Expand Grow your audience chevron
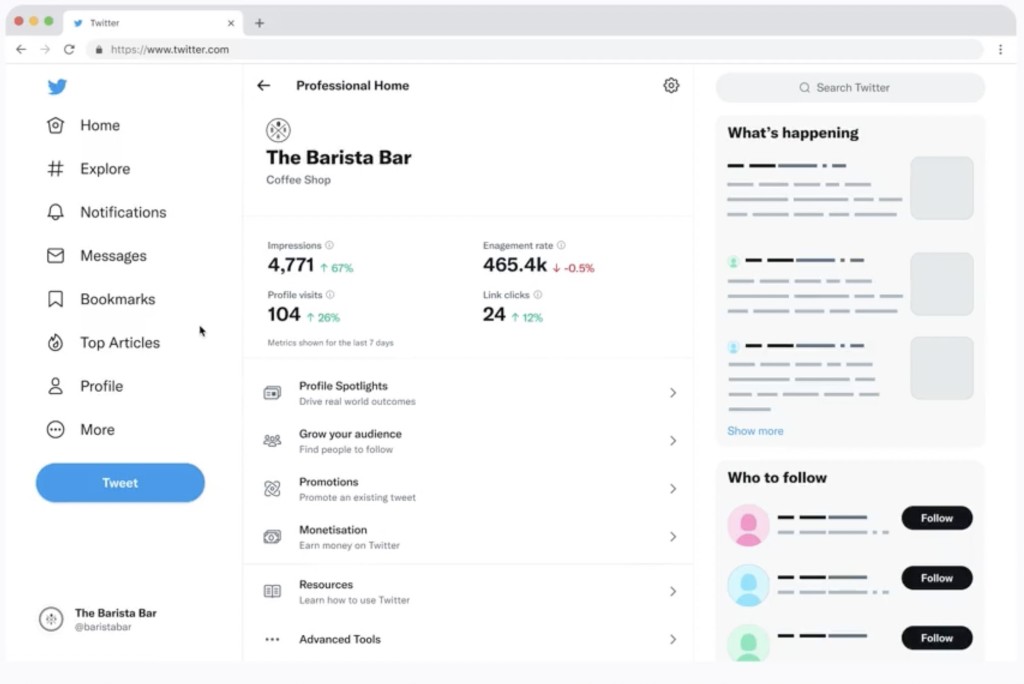Viewport: 1024px width, 684px height. coord(673,441)
